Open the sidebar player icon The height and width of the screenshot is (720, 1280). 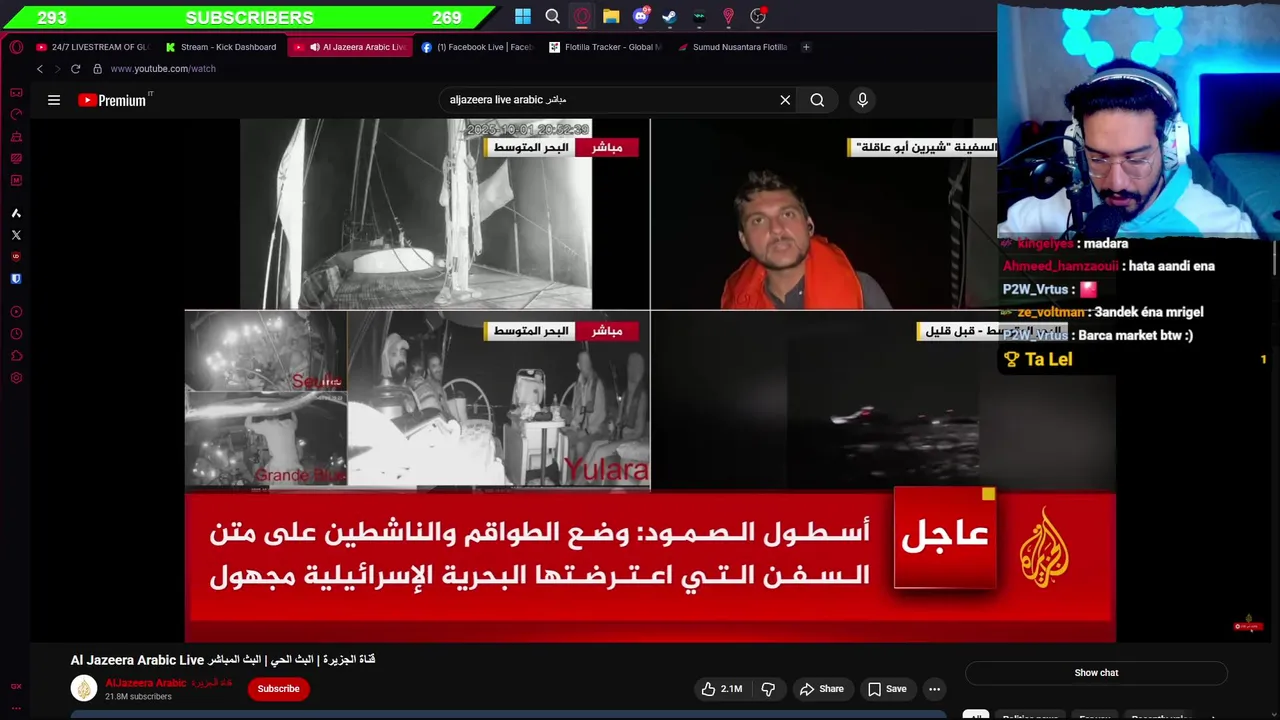click(16, 312)
